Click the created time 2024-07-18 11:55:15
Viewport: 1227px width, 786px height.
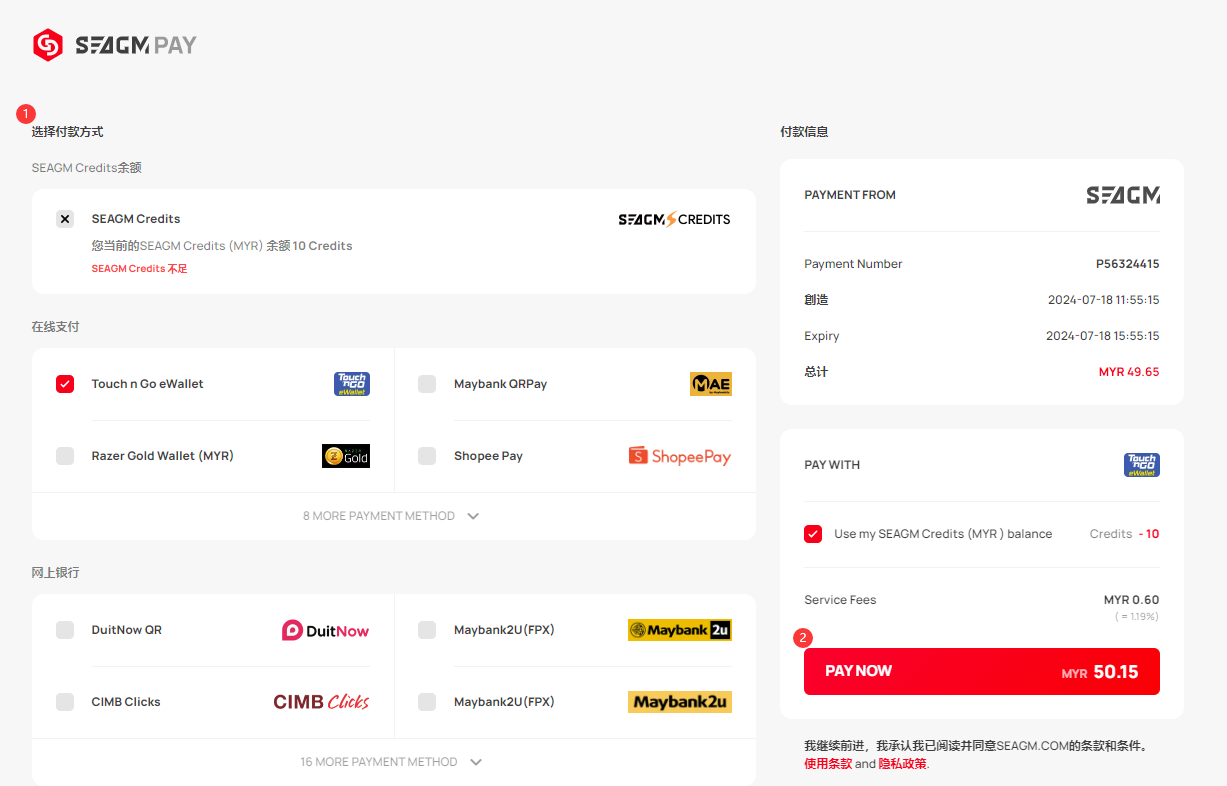click(1104, 300)
